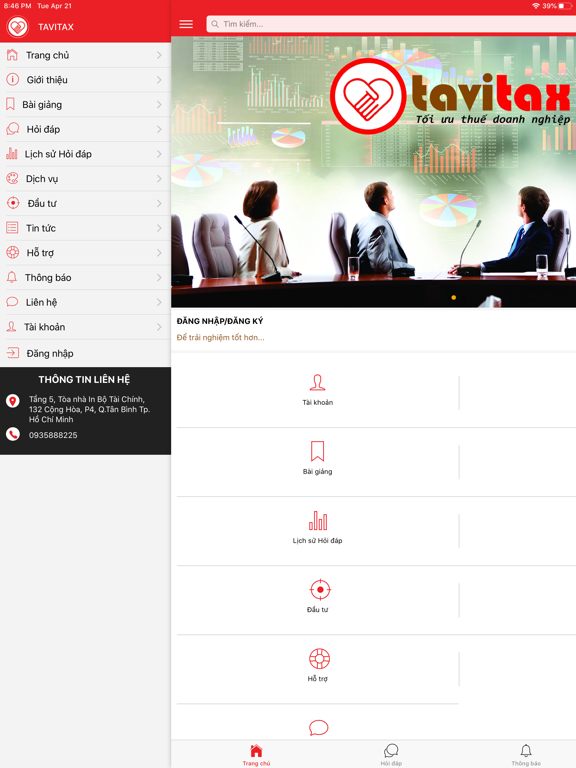Image resolution: width=576 pixels, height=768 pixels.
Task: Open Bài giảng bookmark tile in main grid
Action: pyautogui.click(x=317, y=458)
